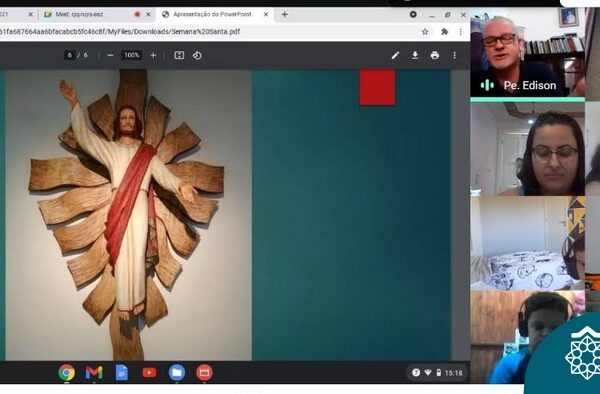This screenshot has width=600, height=394.
Task: Open the extensions puzzle icon
Action: pyautogui.click(x=444, y=32)
